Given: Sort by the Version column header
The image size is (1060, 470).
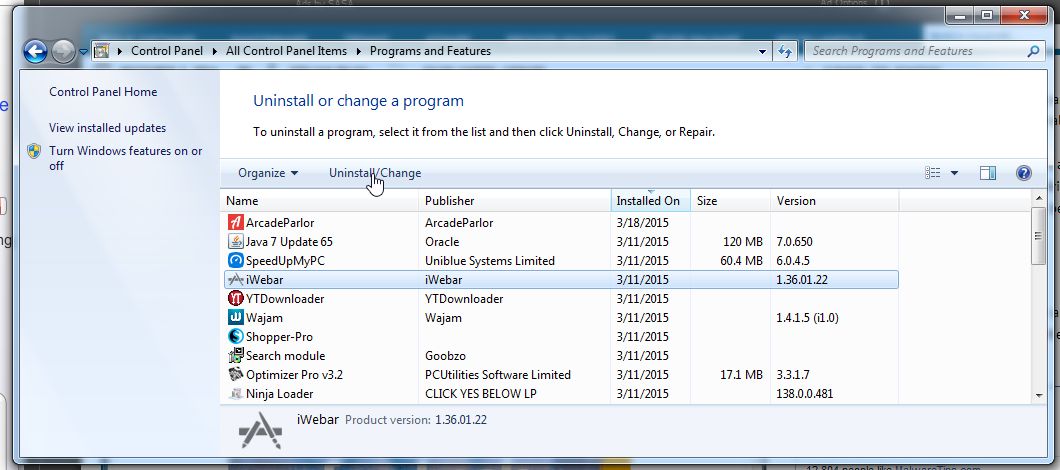Looking at the screenshot, I should point(834,201).
